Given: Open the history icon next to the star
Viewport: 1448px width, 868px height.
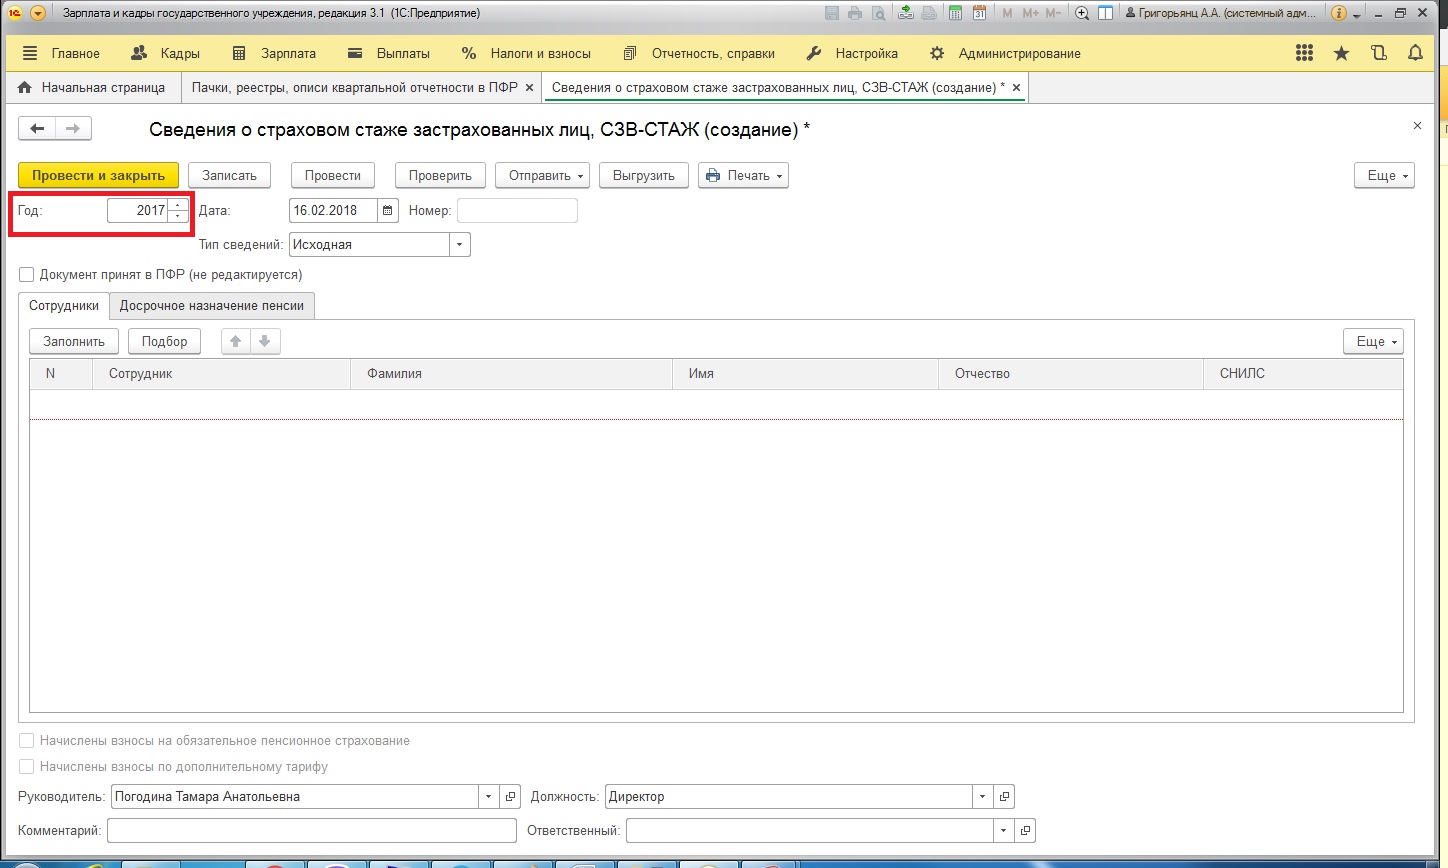Looking at the screenshot, I should pos(1379,53).
